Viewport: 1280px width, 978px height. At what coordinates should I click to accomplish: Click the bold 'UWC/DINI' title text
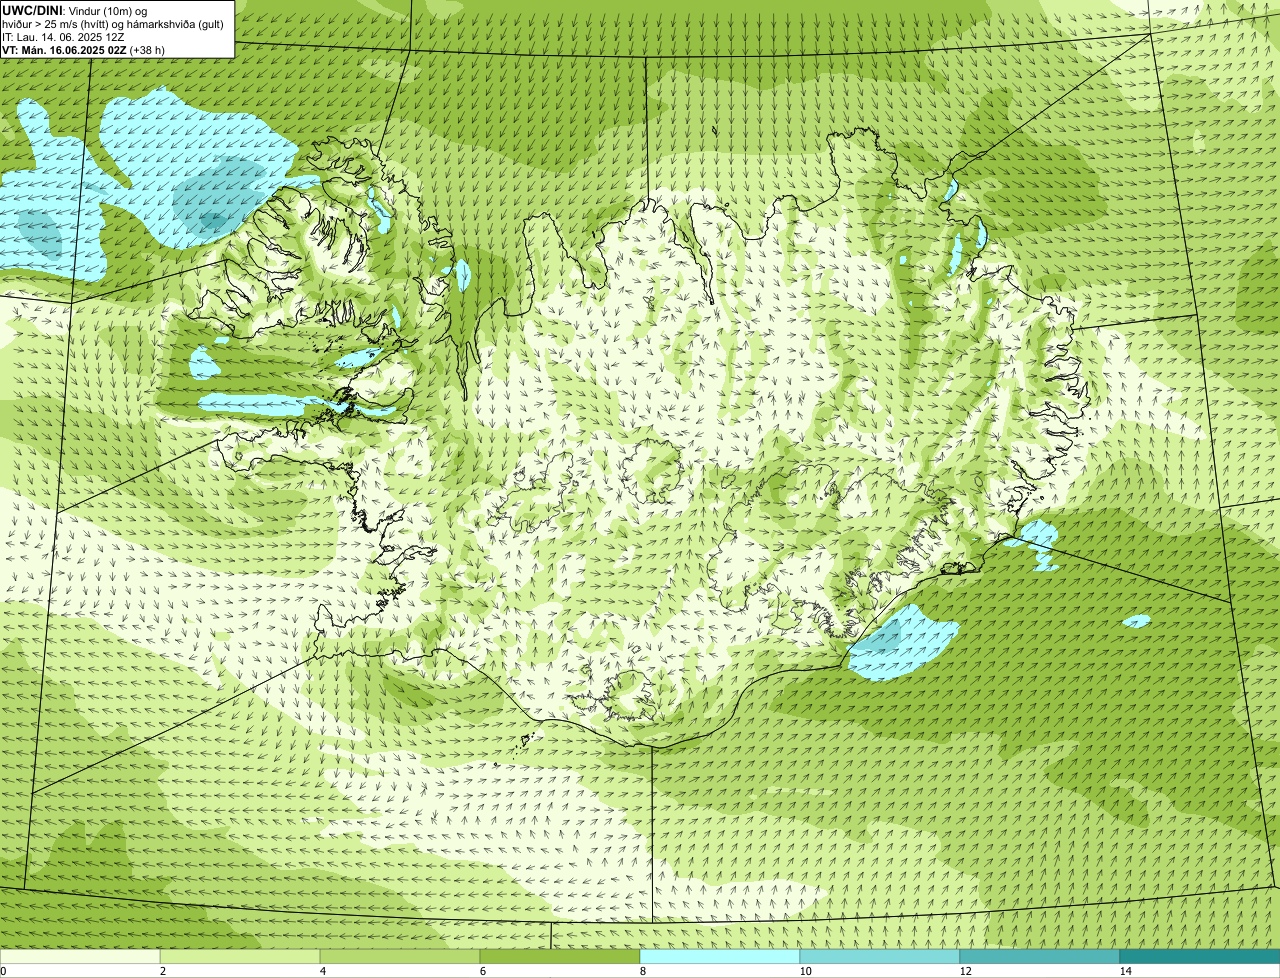31,11
